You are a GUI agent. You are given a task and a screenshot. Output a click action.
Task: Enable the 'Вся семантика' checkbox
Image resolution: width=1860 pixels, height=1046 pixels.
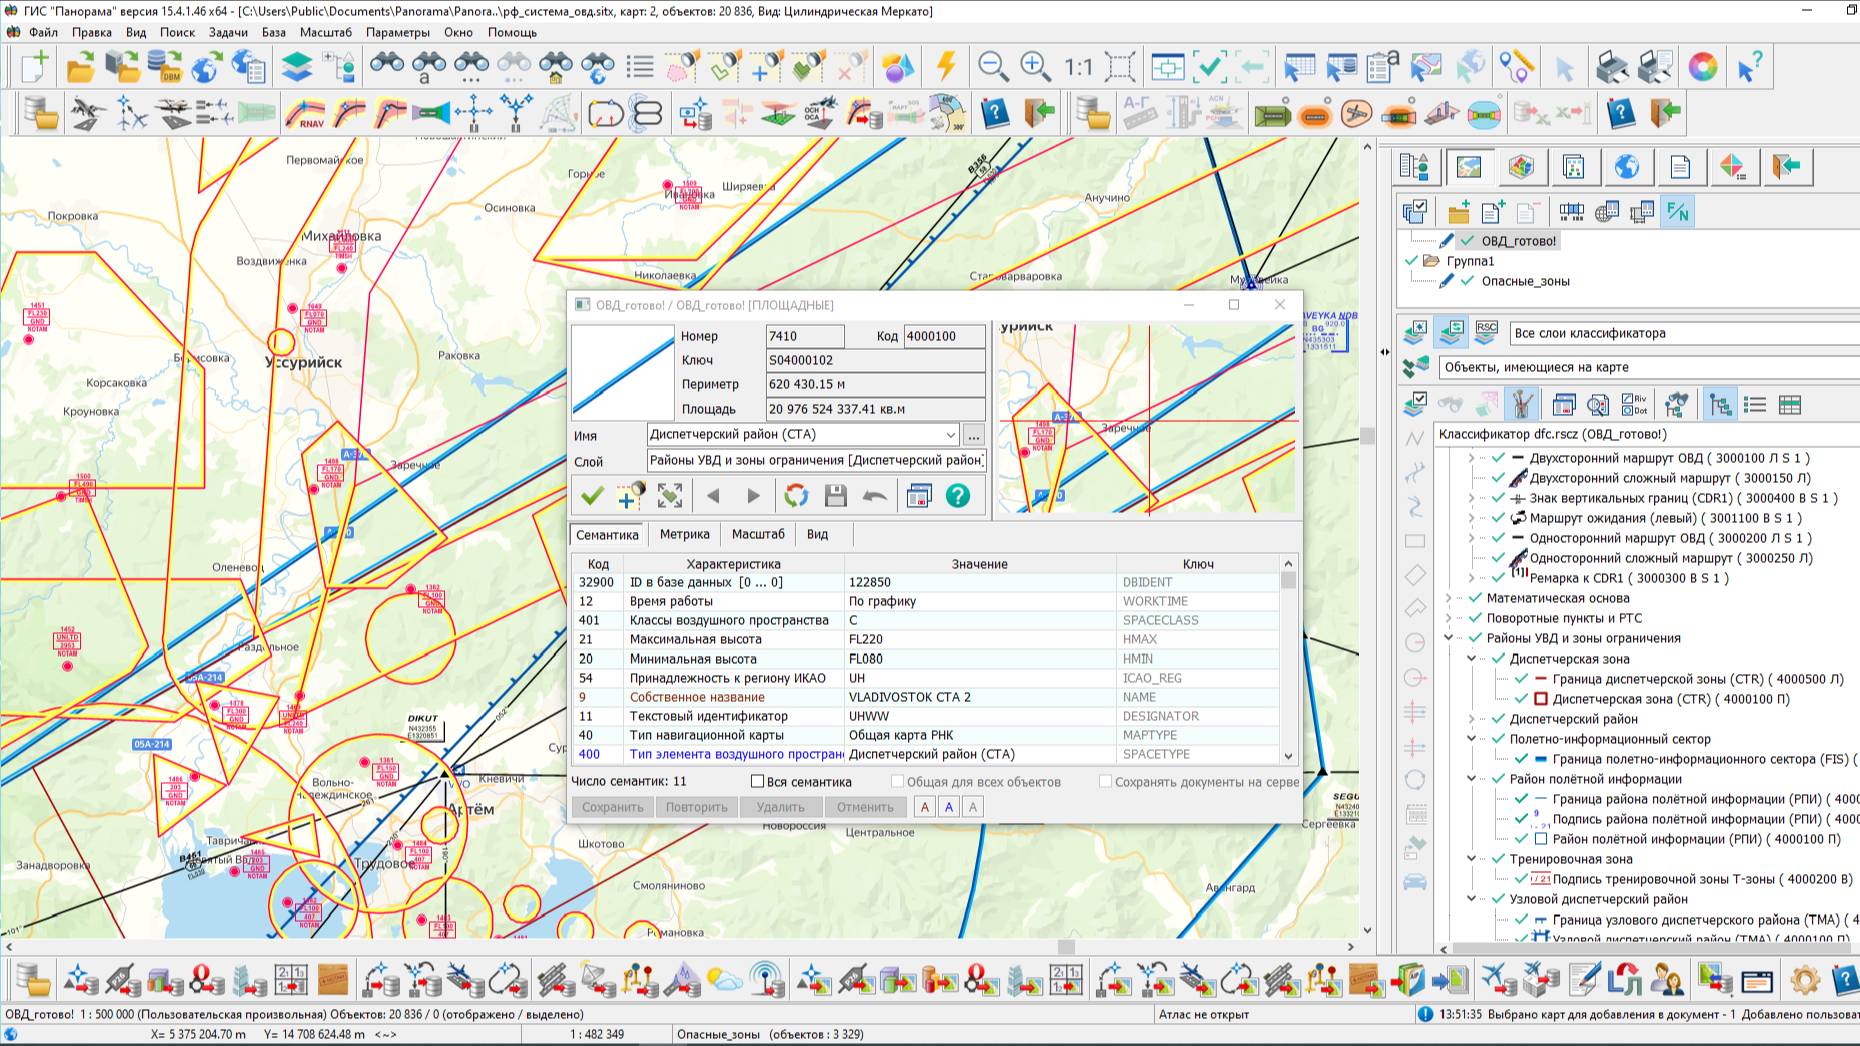pos(758,782)
